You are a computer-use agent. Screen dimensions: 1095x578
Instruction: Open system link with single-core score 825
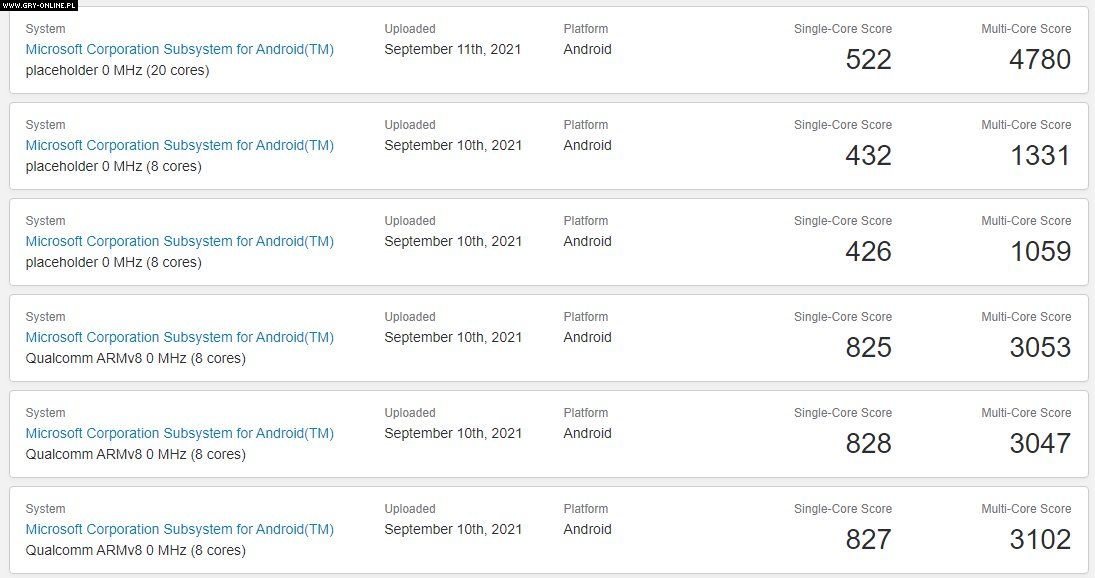click(179, 337)
